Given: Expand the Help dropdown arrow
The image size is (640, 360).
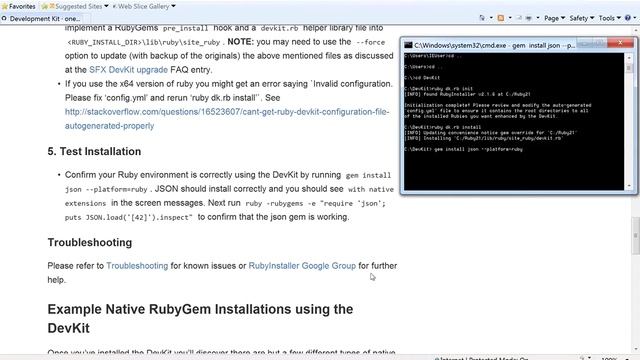Looking at the screenshot, I should pos(635,18).
